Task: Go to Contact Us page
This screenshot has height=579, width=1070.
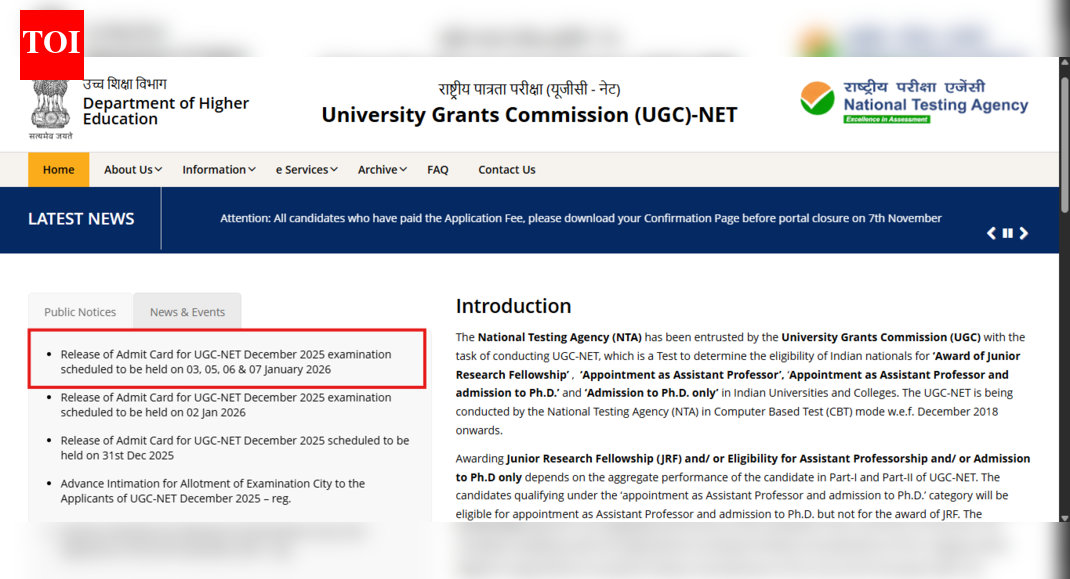Action: pos(506,170)
